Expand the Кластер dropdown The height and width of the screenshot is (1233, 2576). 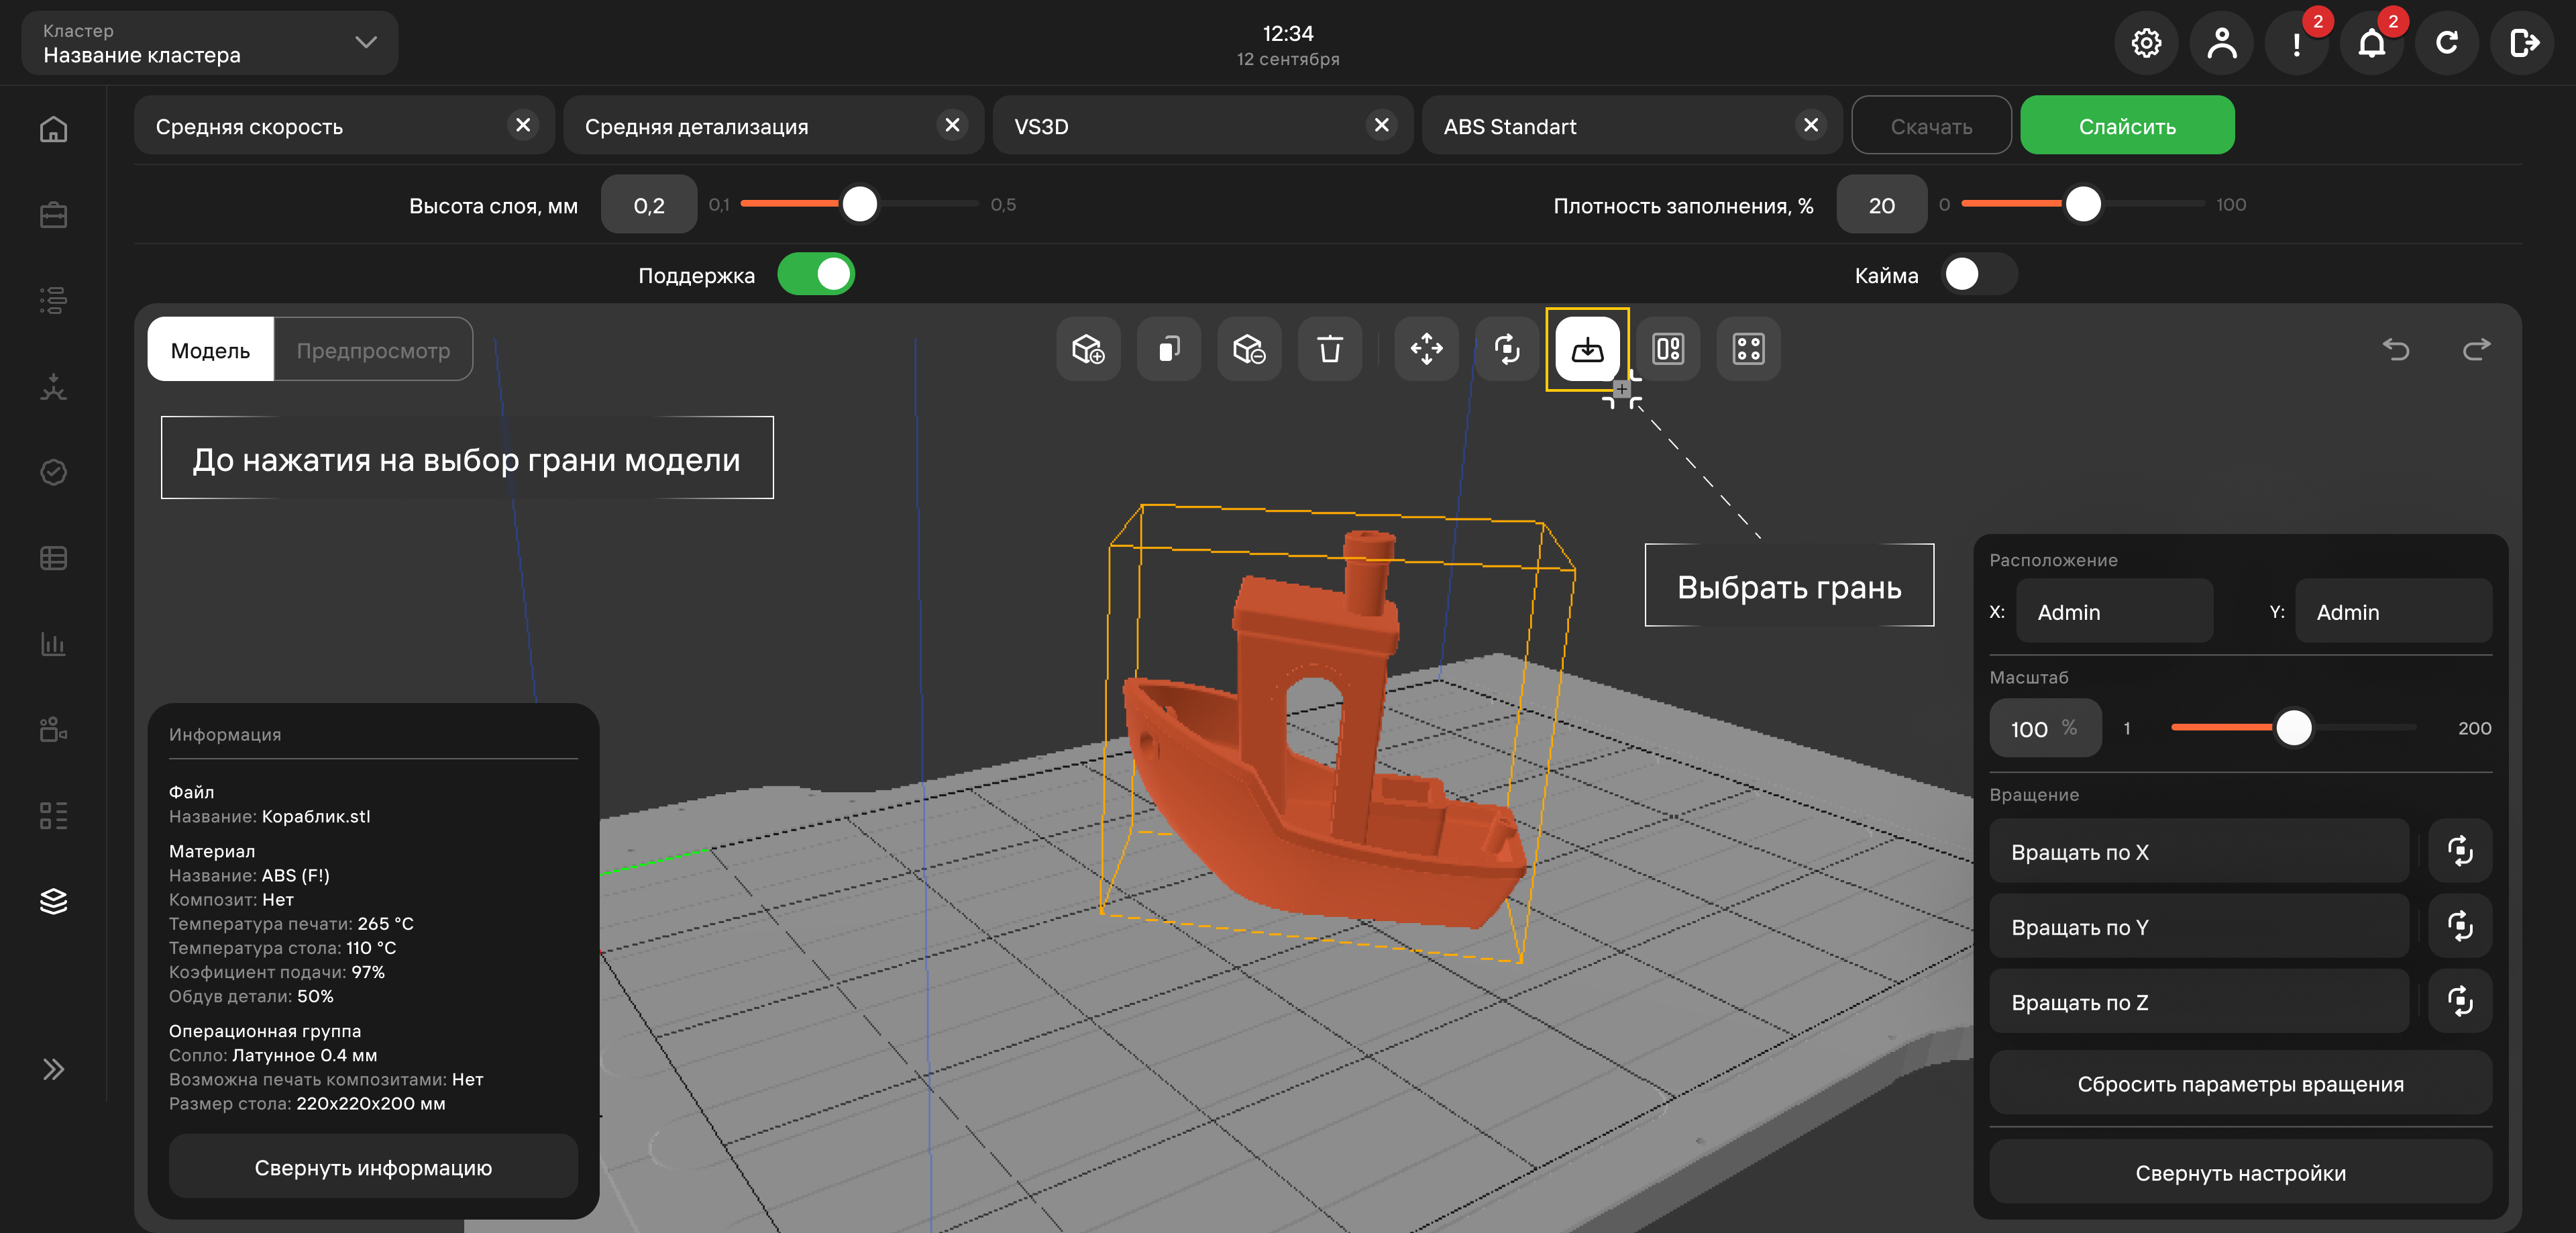[x=210, y=43]
